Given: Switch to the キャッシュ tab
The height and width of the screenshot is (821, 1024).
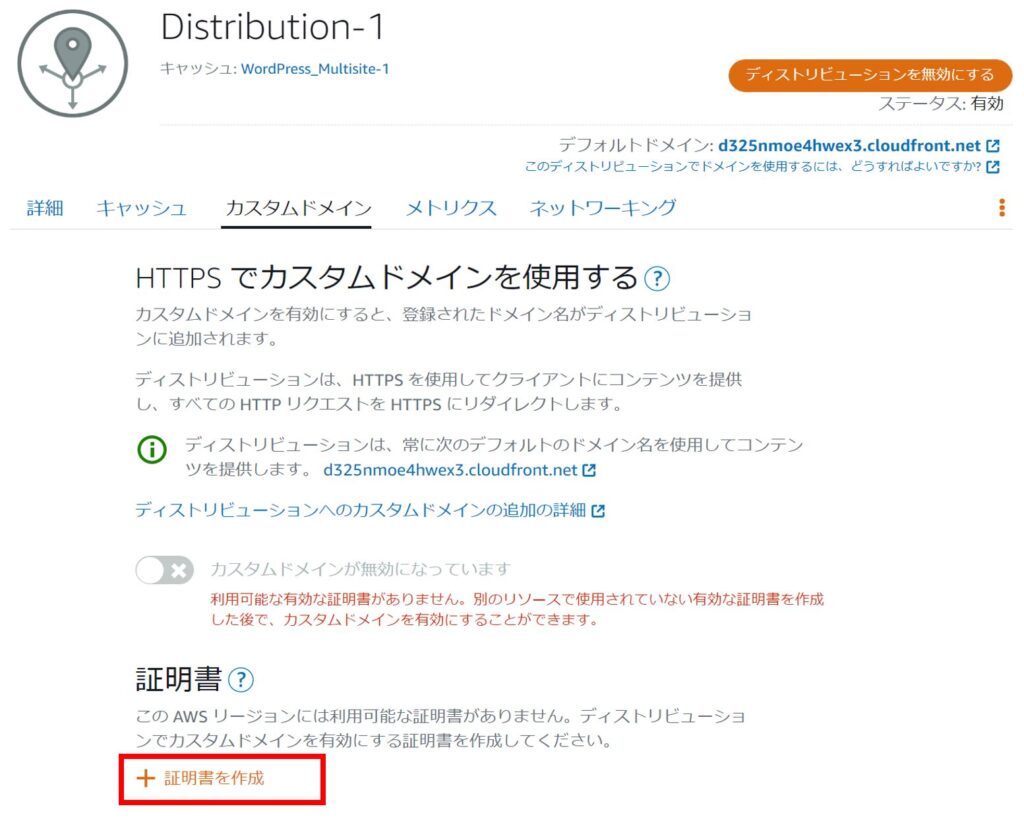Looking at the screenshot, I should [141, 208].
